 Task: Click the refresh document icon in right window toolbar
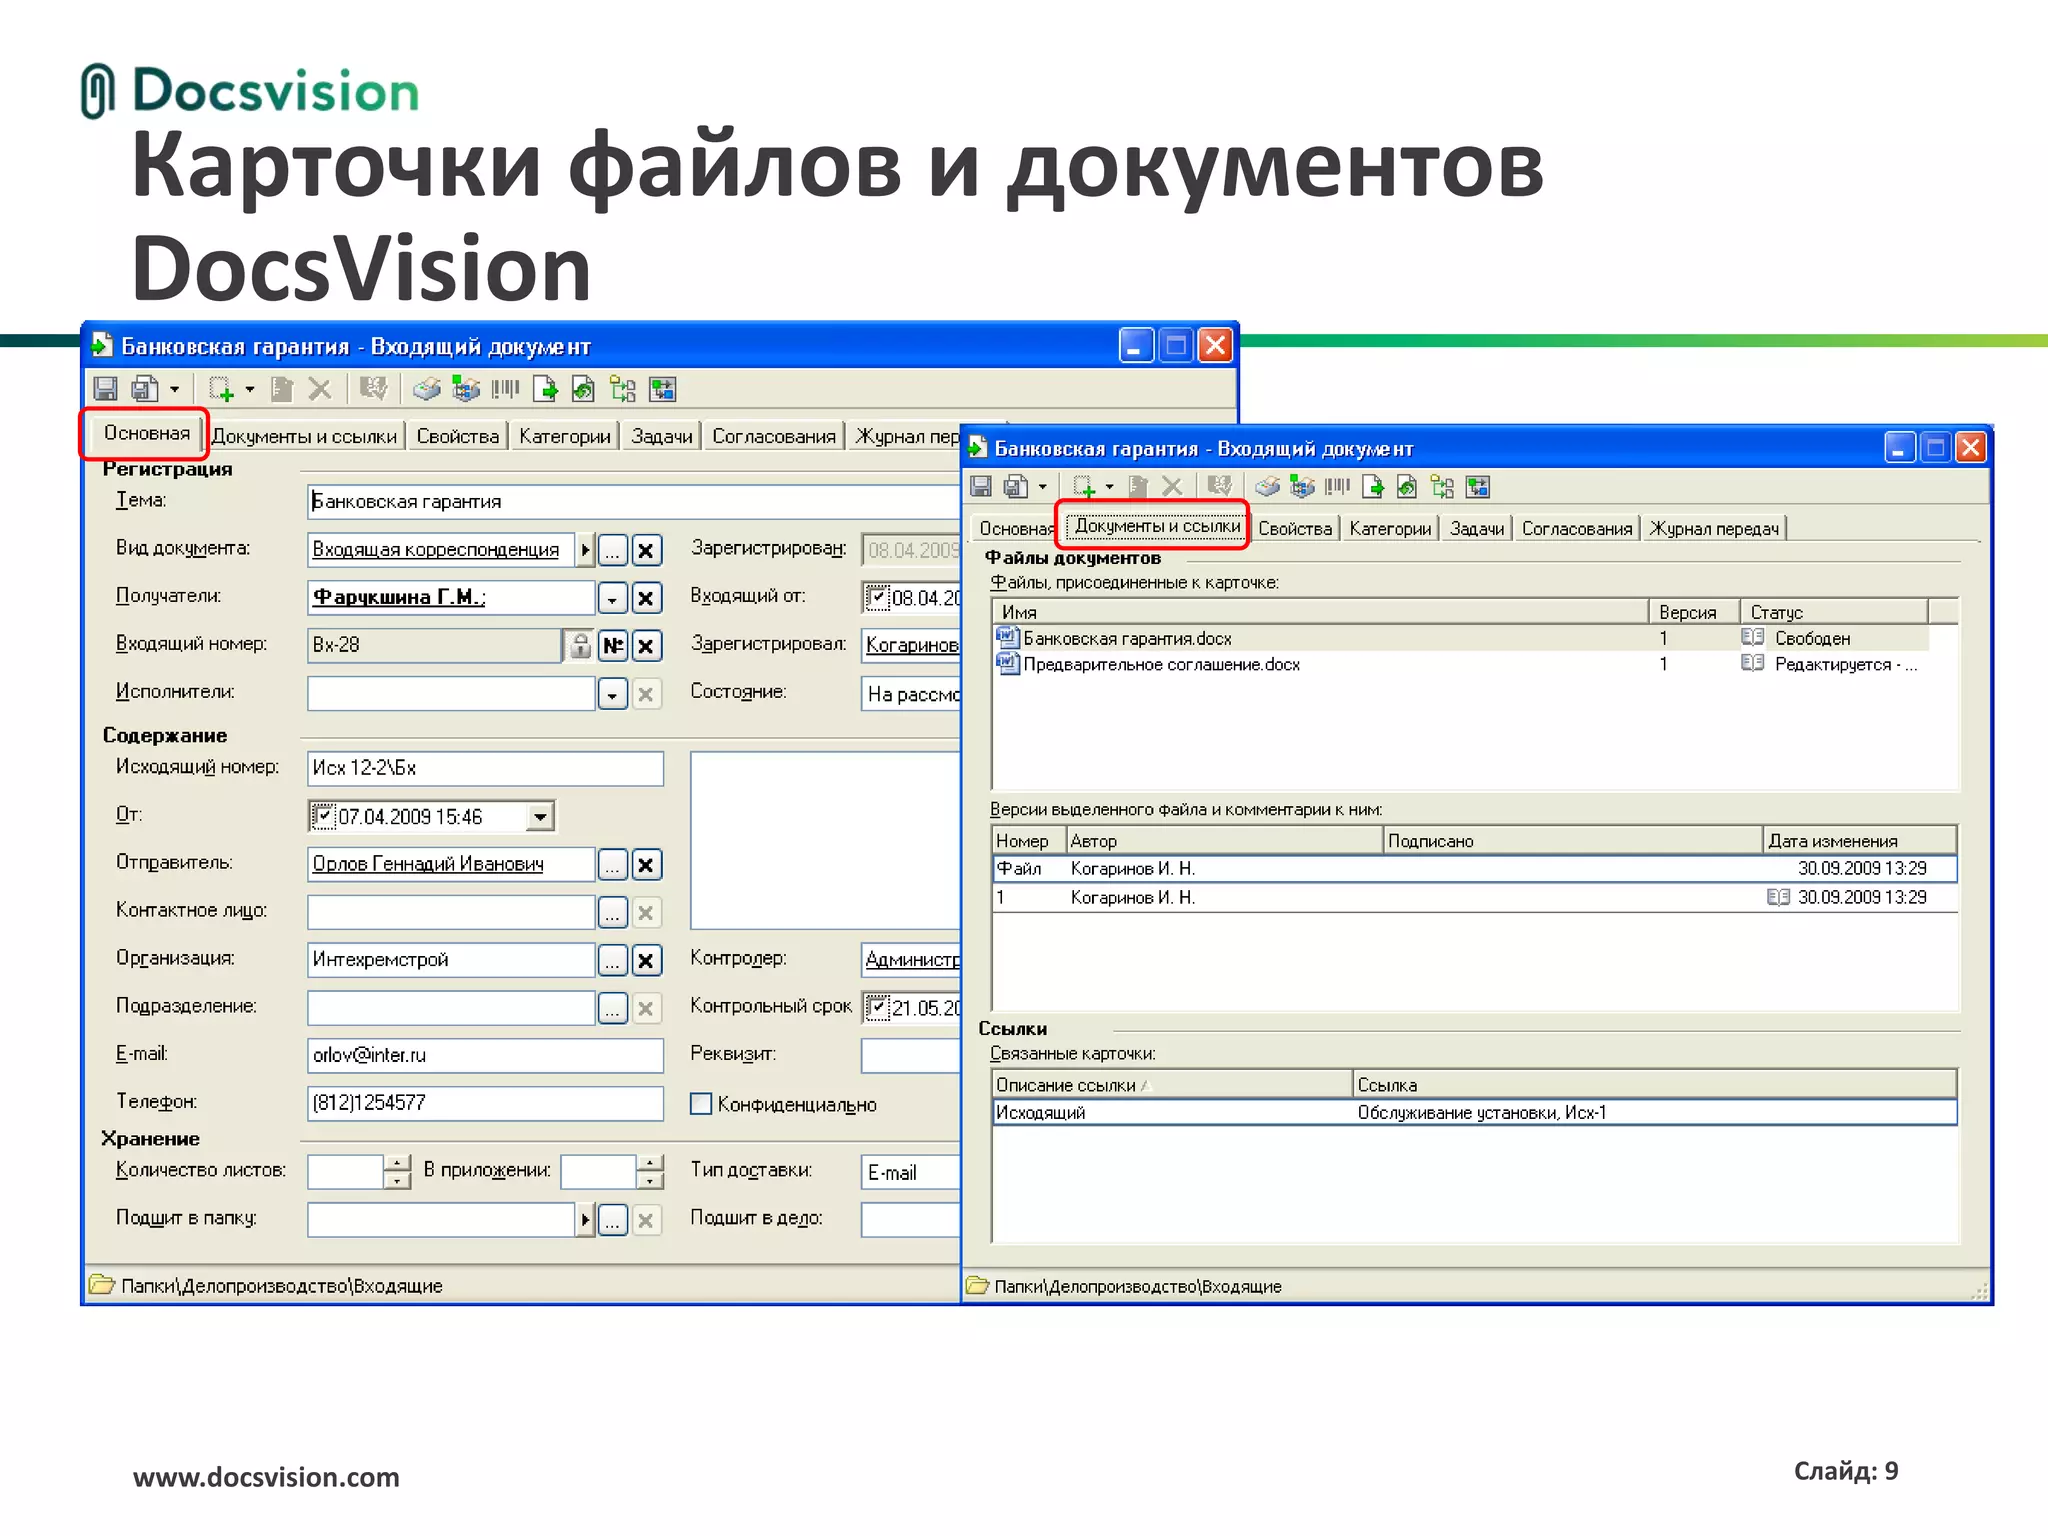[x=1407, y=486]
